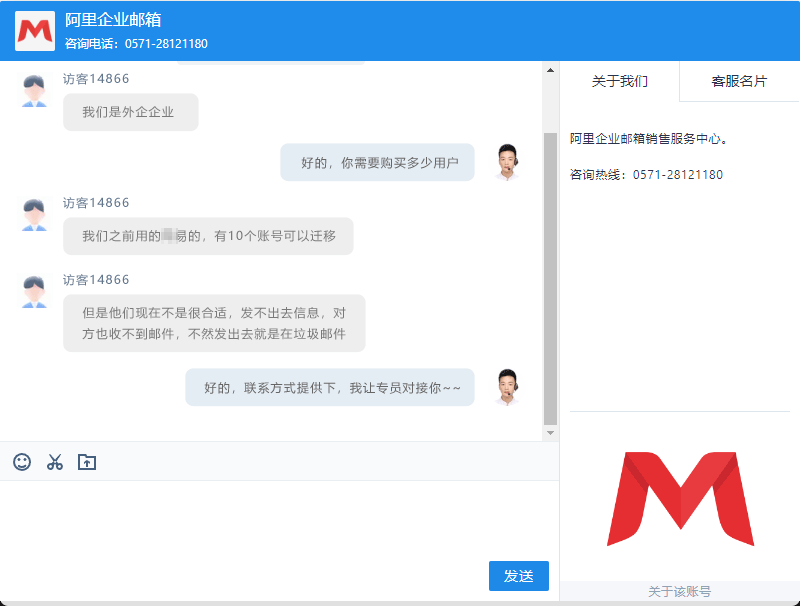Switch to the 关于我们 tab
Viewport: 800px width, 606px height.
[x=619, y=81]
